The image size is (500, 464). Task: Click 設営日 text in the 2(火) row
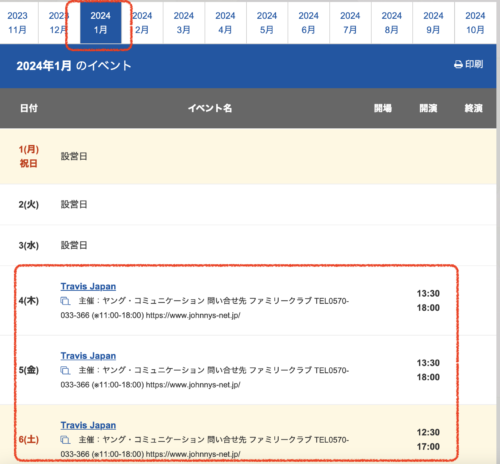(x=74, y=204)
